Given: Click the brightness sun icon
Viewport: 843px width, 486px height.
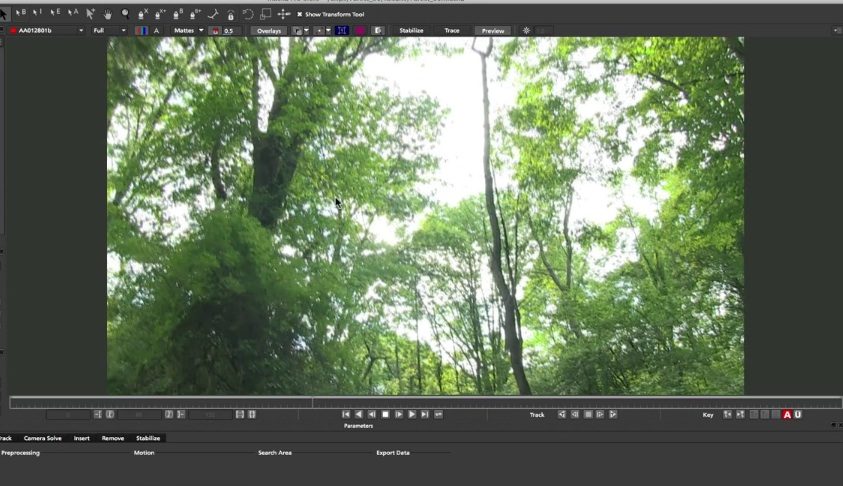Looking at the screenshot, I should 526,31.
